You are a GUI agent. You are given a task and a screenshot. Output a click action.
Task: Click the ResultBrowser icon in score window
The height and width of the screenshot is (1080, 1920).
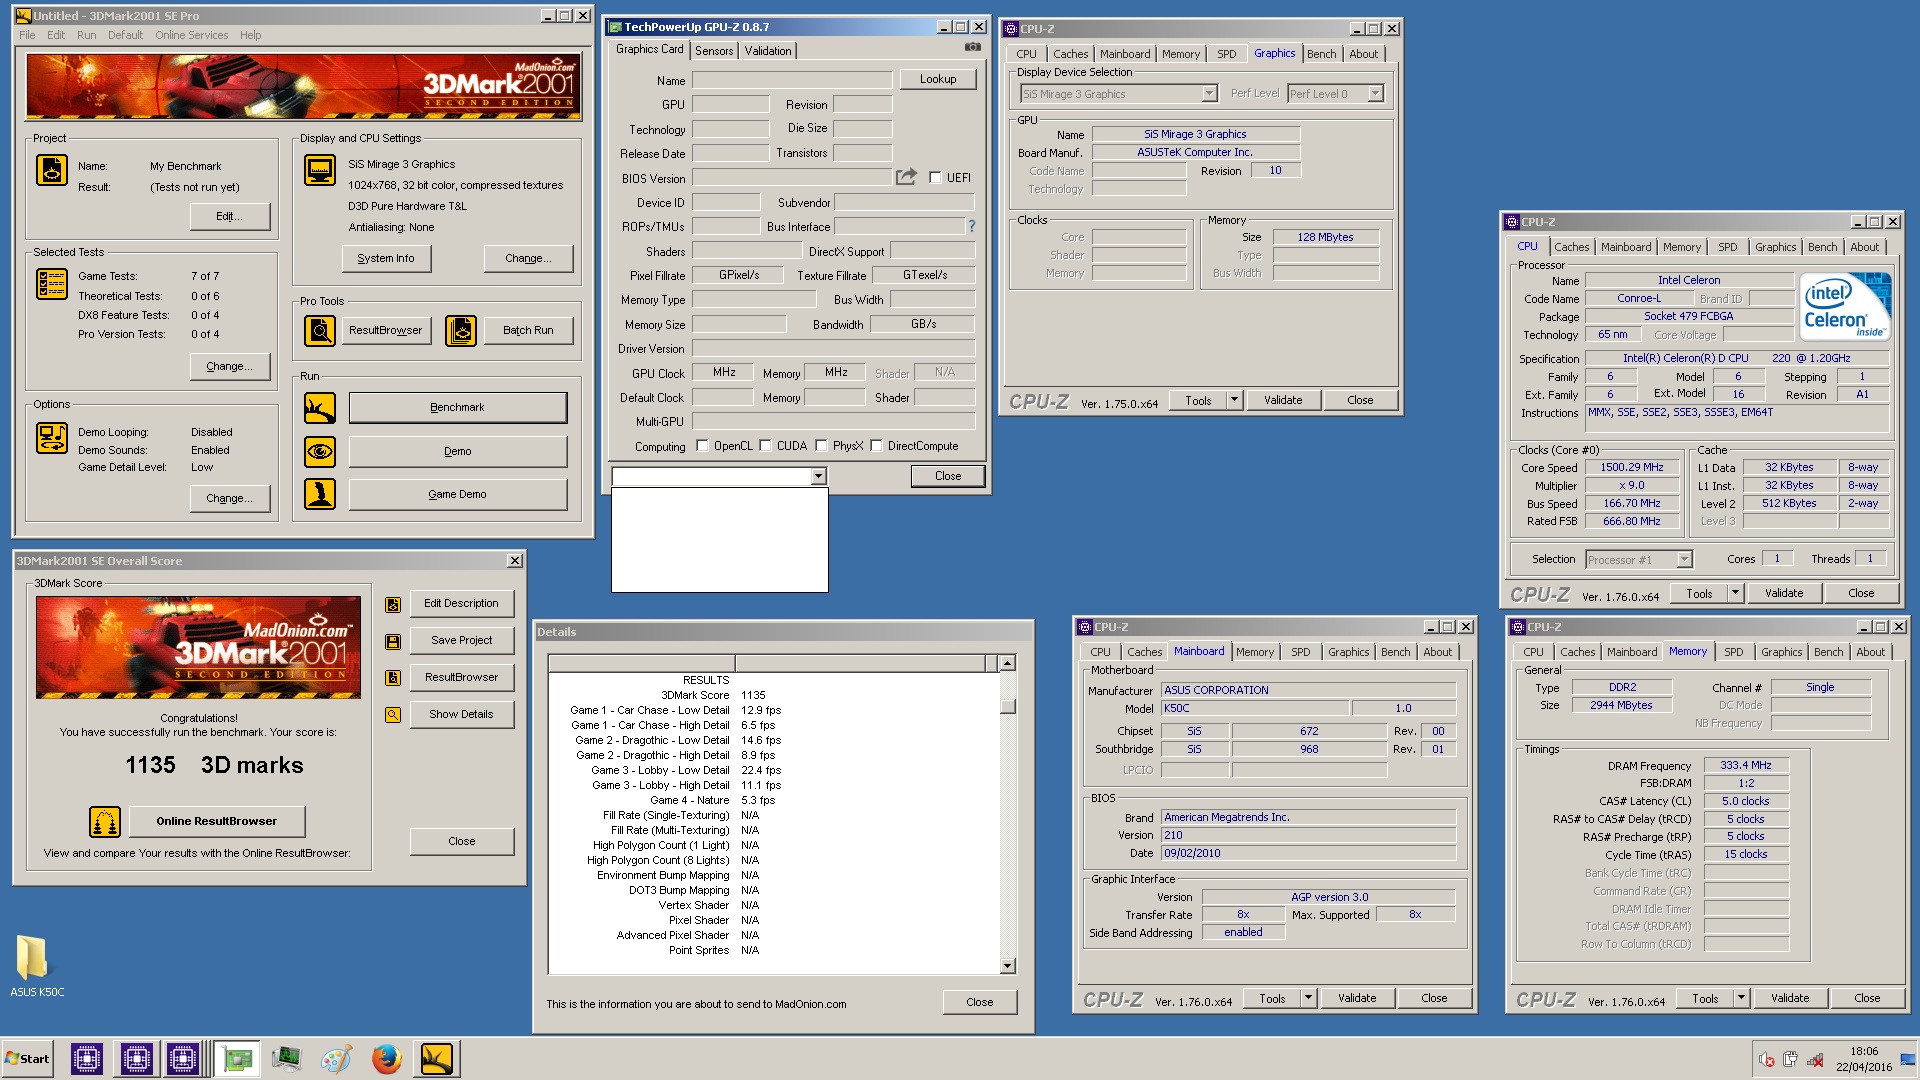(x=393, y=678)
